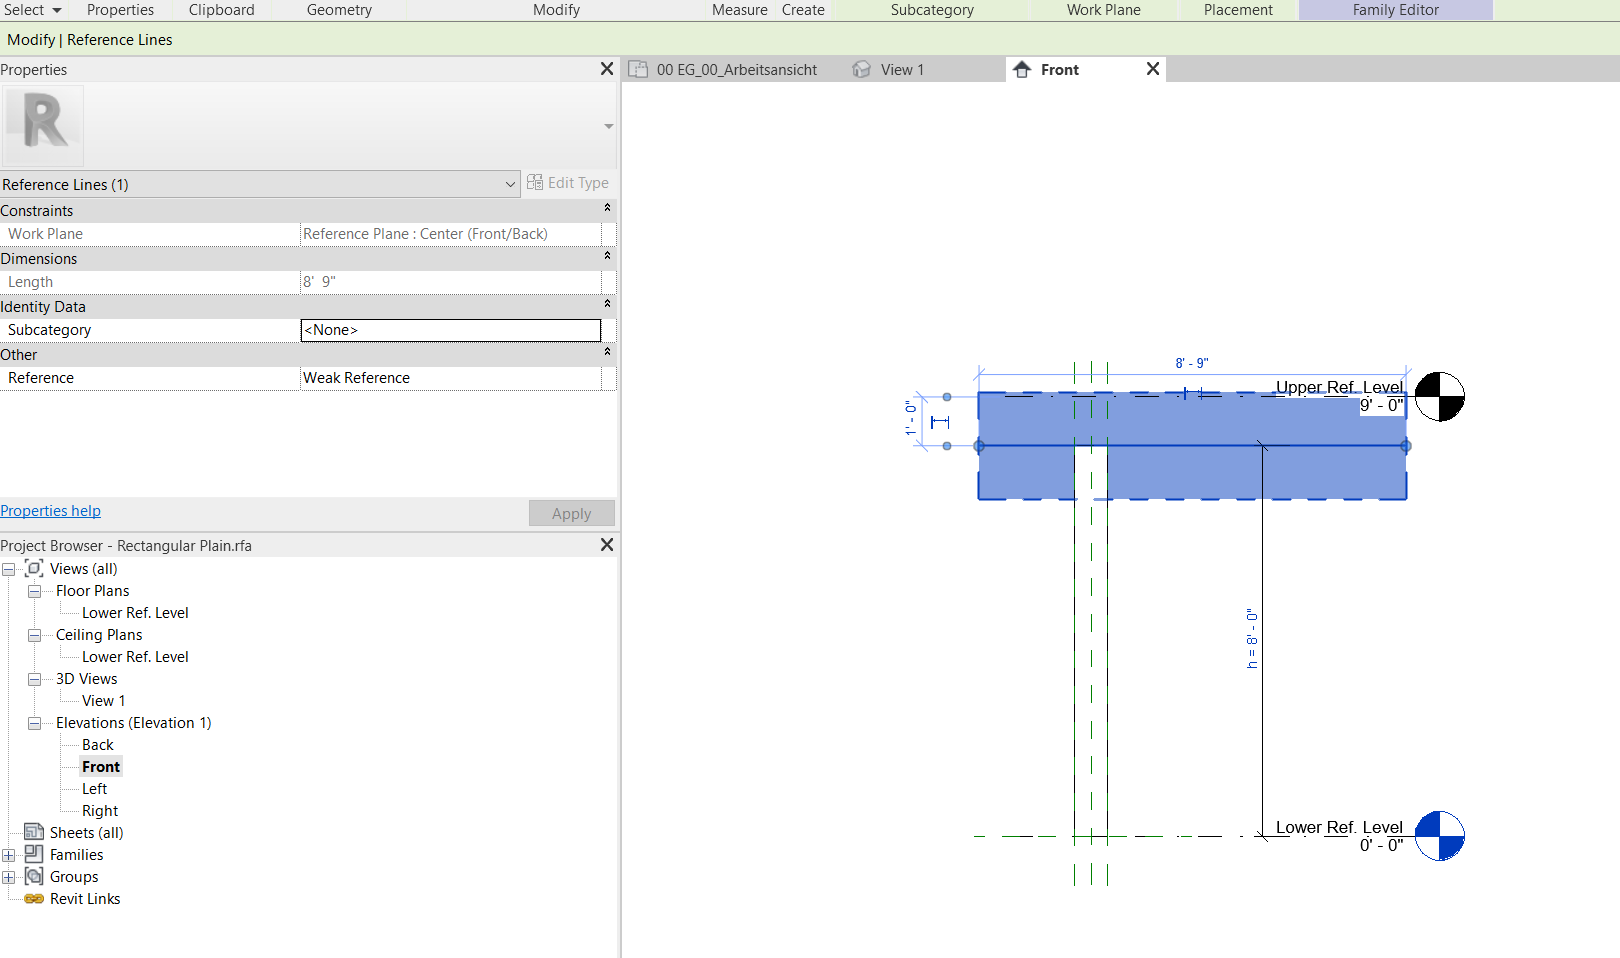Open the Select menu dropdown

coord(33,9)
